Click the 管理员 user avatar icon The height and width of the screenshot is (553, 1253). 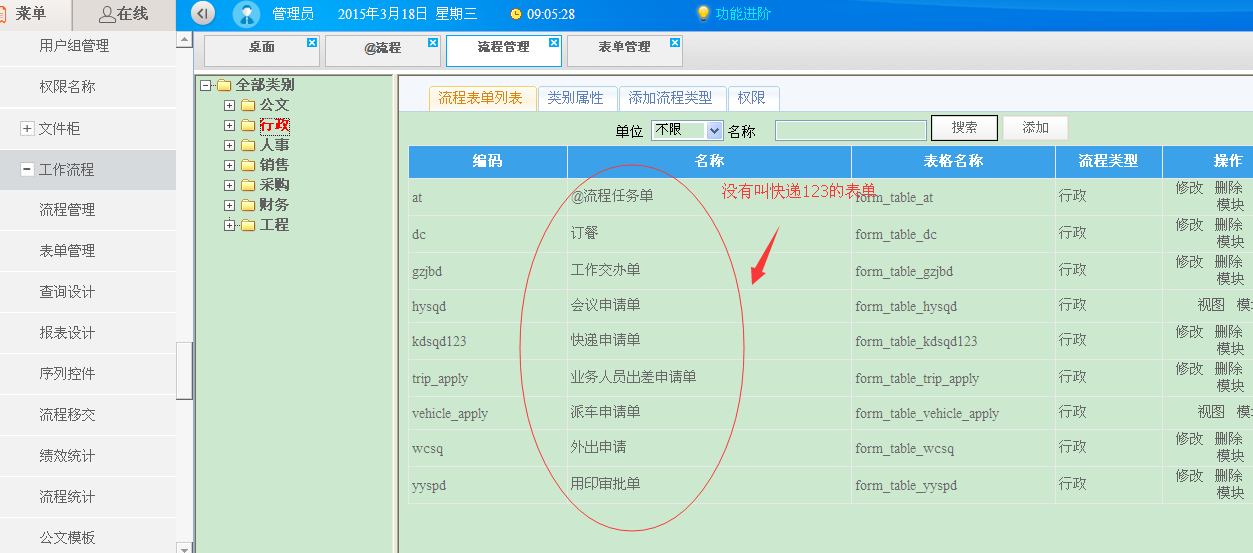coord(246,14)
